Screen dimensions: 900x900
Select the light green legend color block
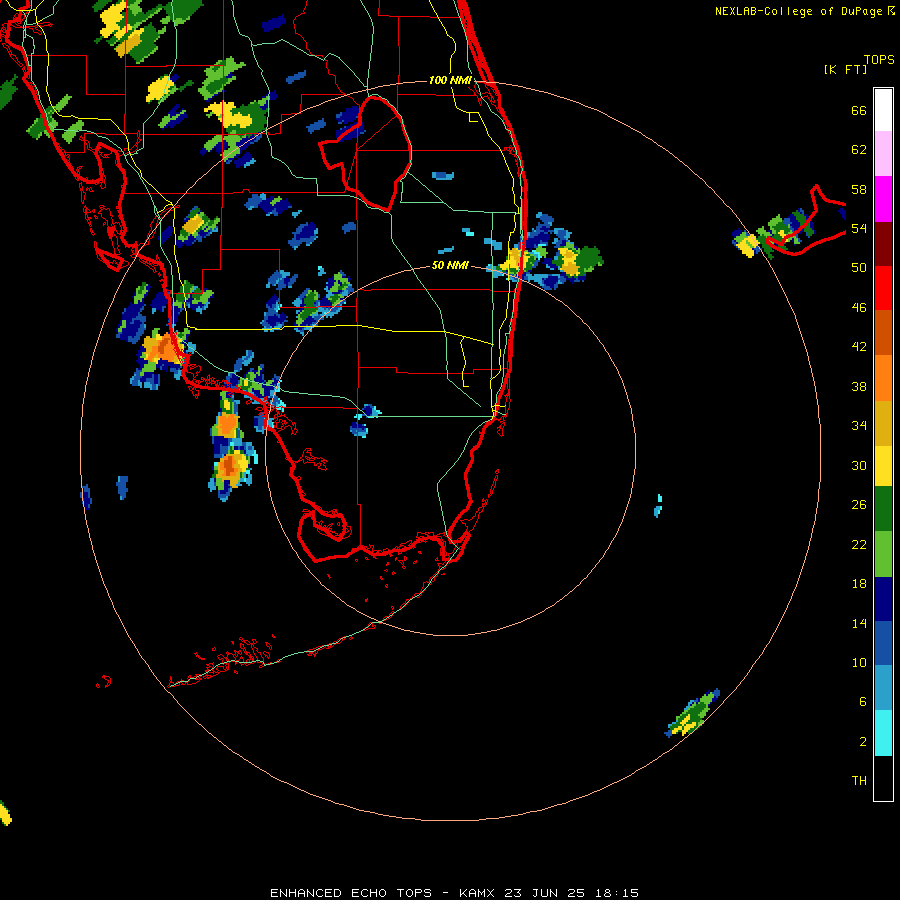883,554
